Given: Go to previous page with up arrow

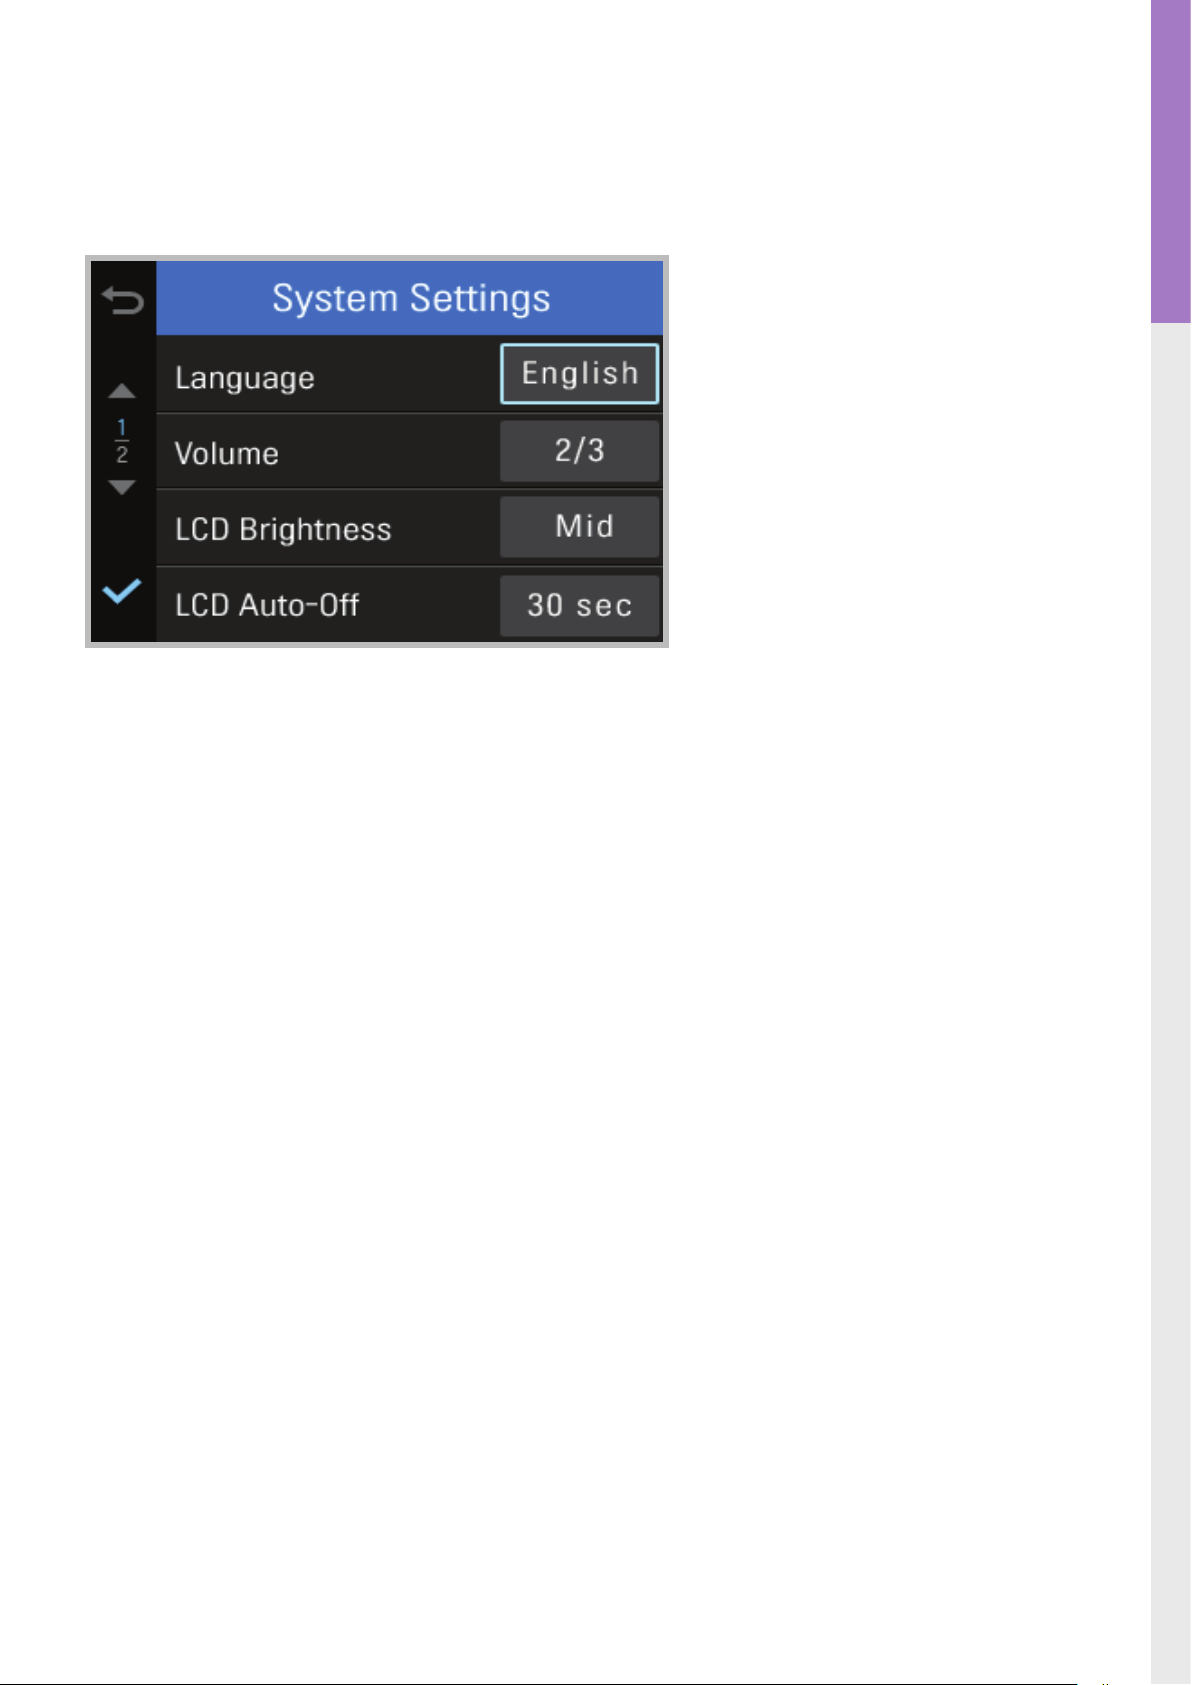Looking at the screenshot, I should [122, 391].
